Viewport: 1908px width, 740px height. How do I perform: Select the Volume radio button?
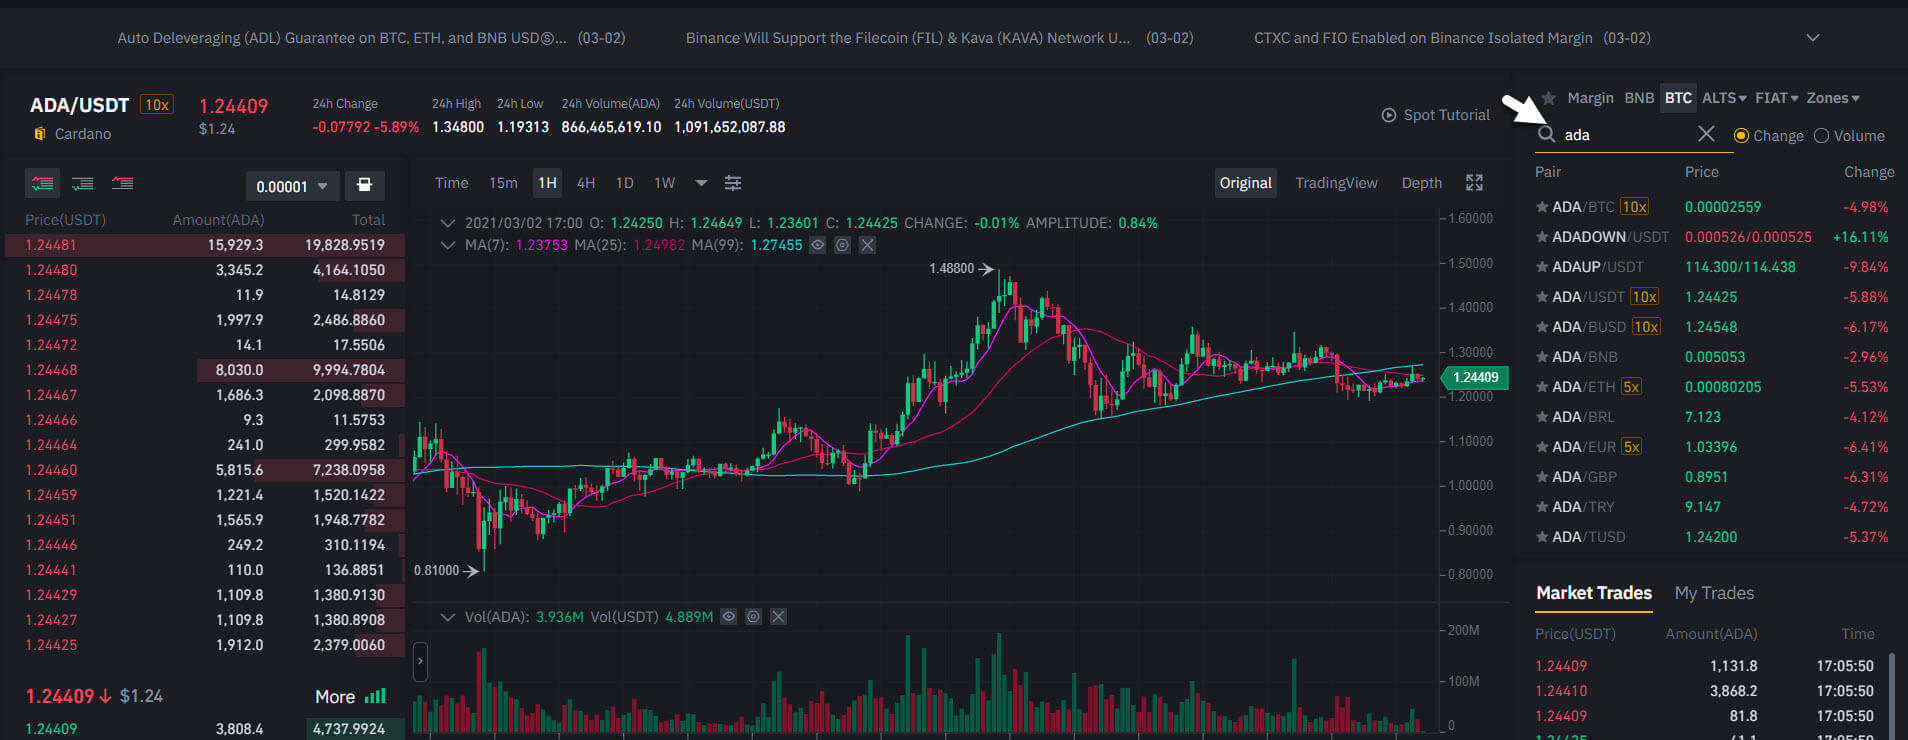tap(1821, 136)
